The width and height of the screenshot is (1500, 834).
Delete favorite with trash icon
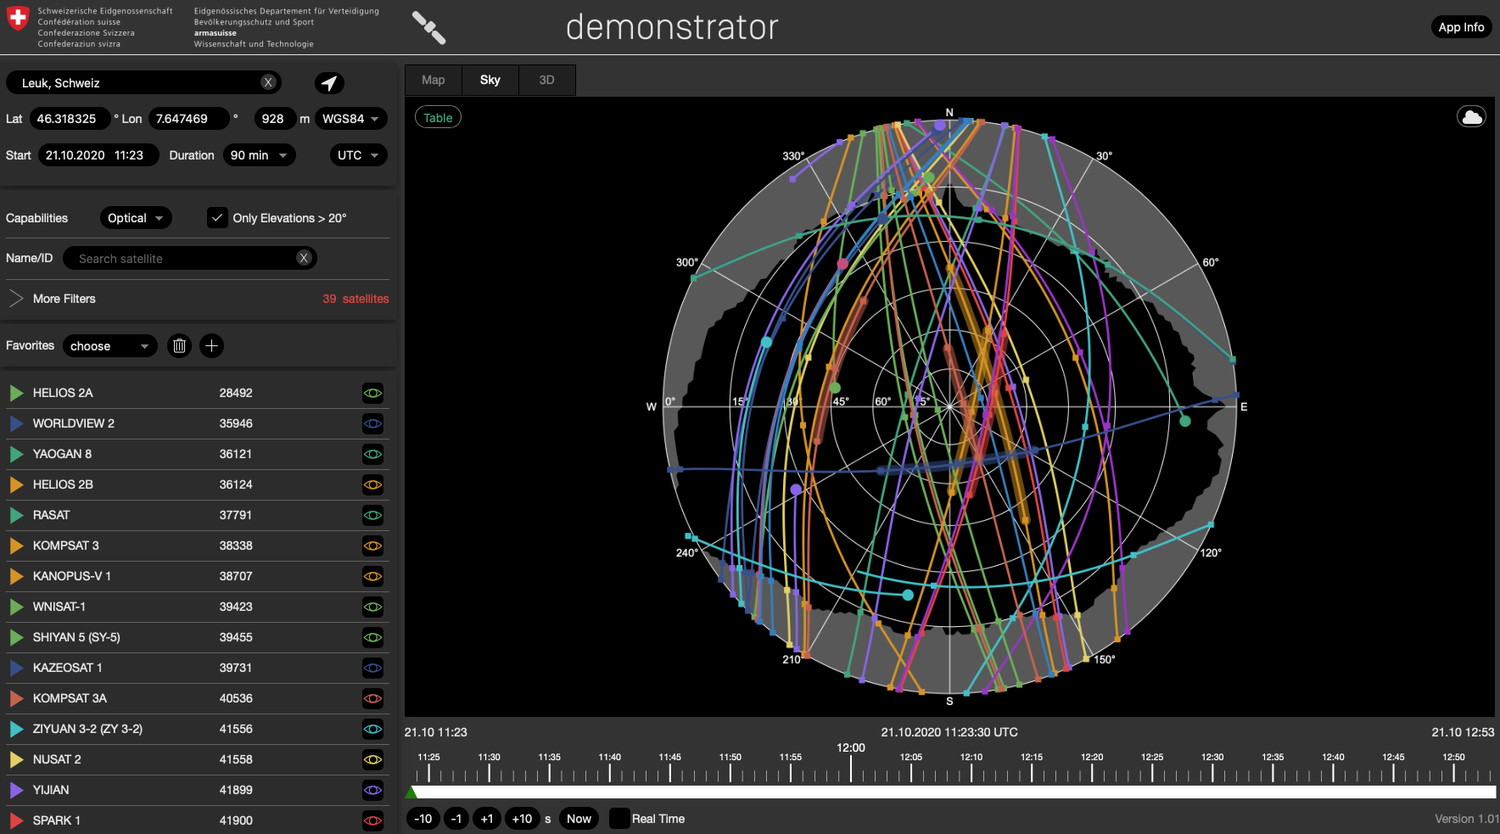coord(179,346)
